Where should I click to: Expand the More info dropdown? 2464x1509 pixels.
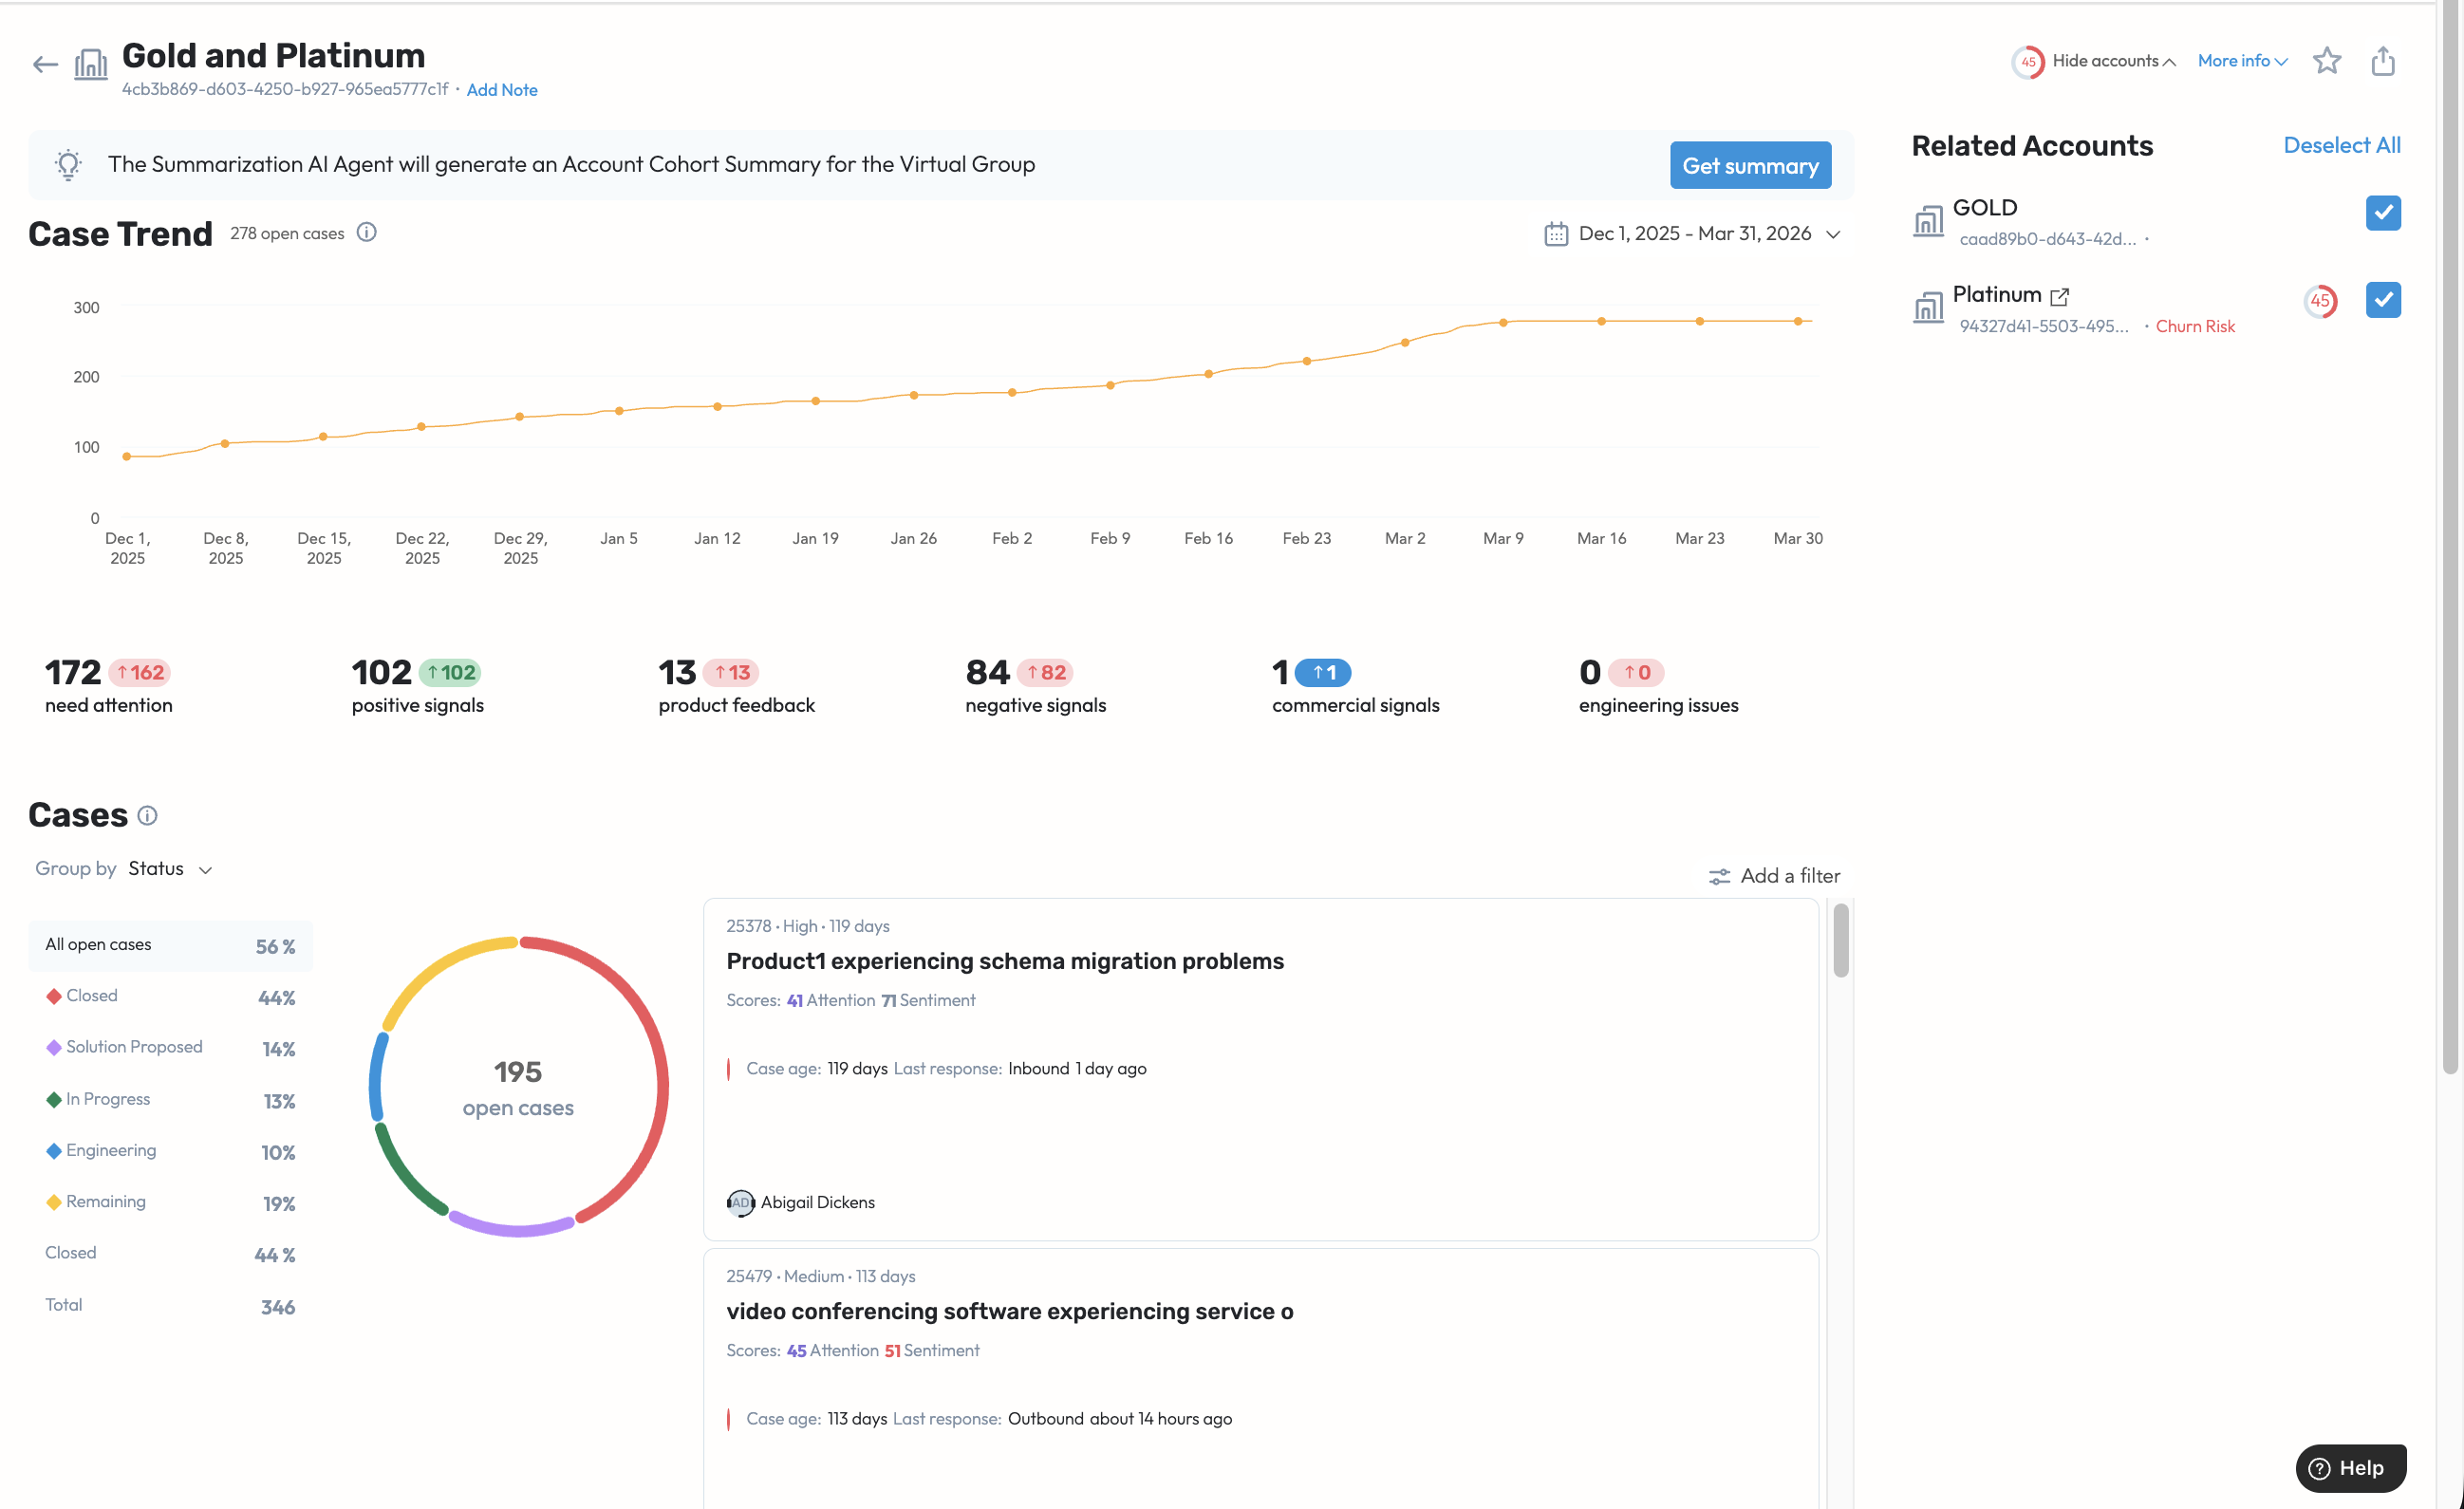(2241, 61)
